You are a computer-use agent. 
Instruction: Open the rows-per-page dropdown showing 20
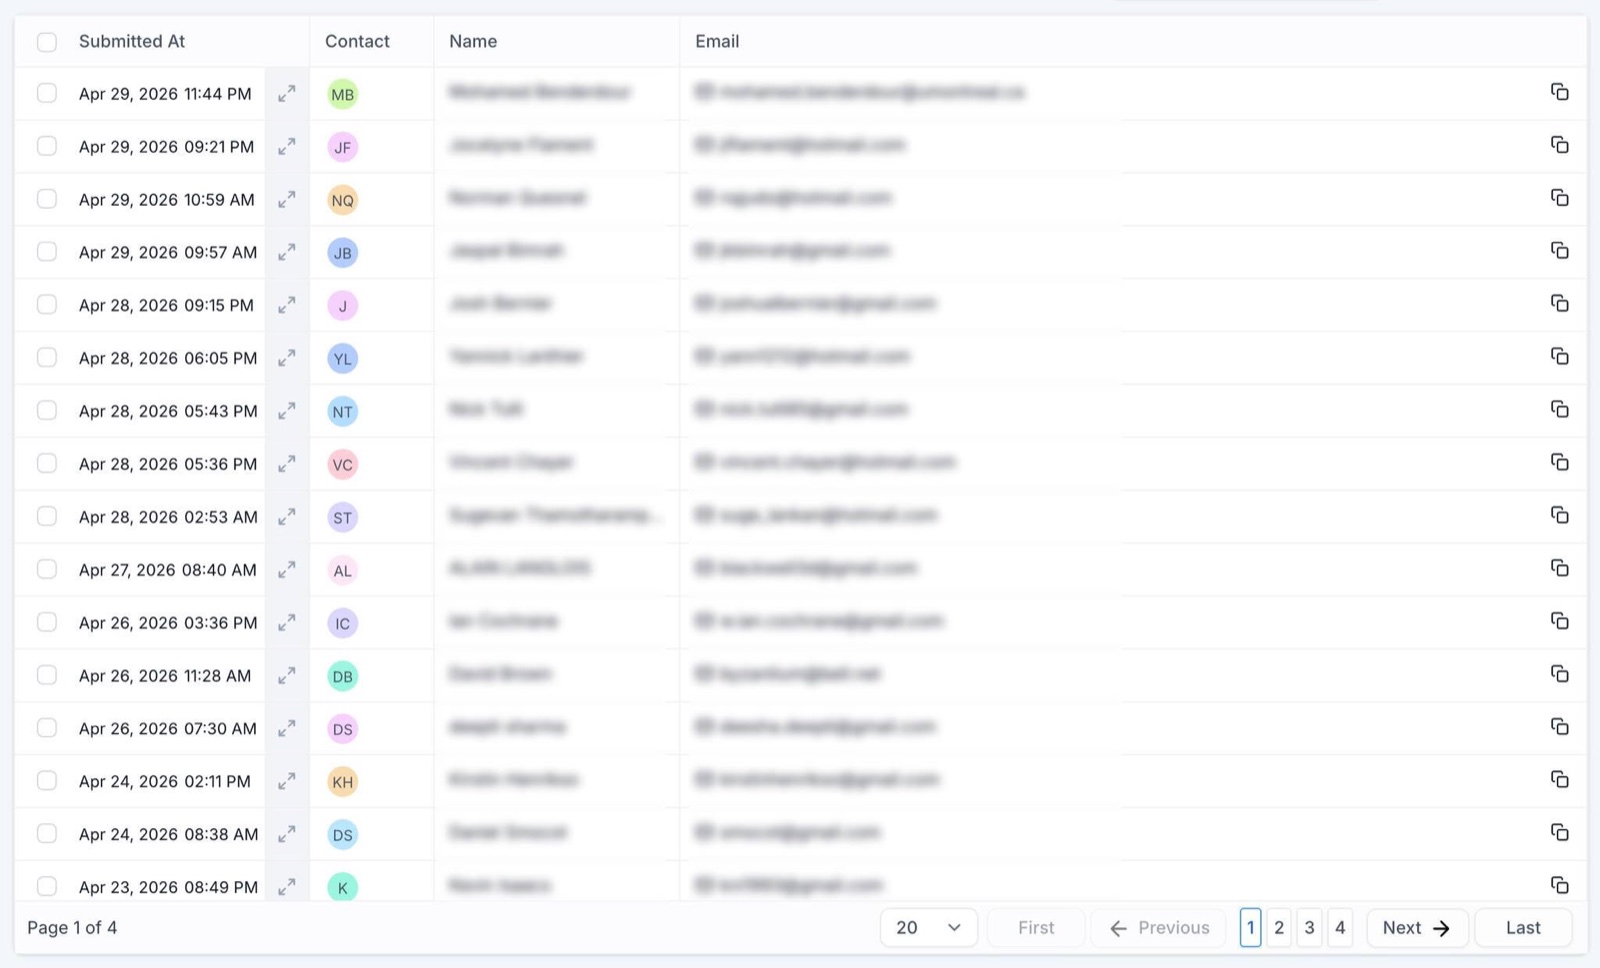929,928
